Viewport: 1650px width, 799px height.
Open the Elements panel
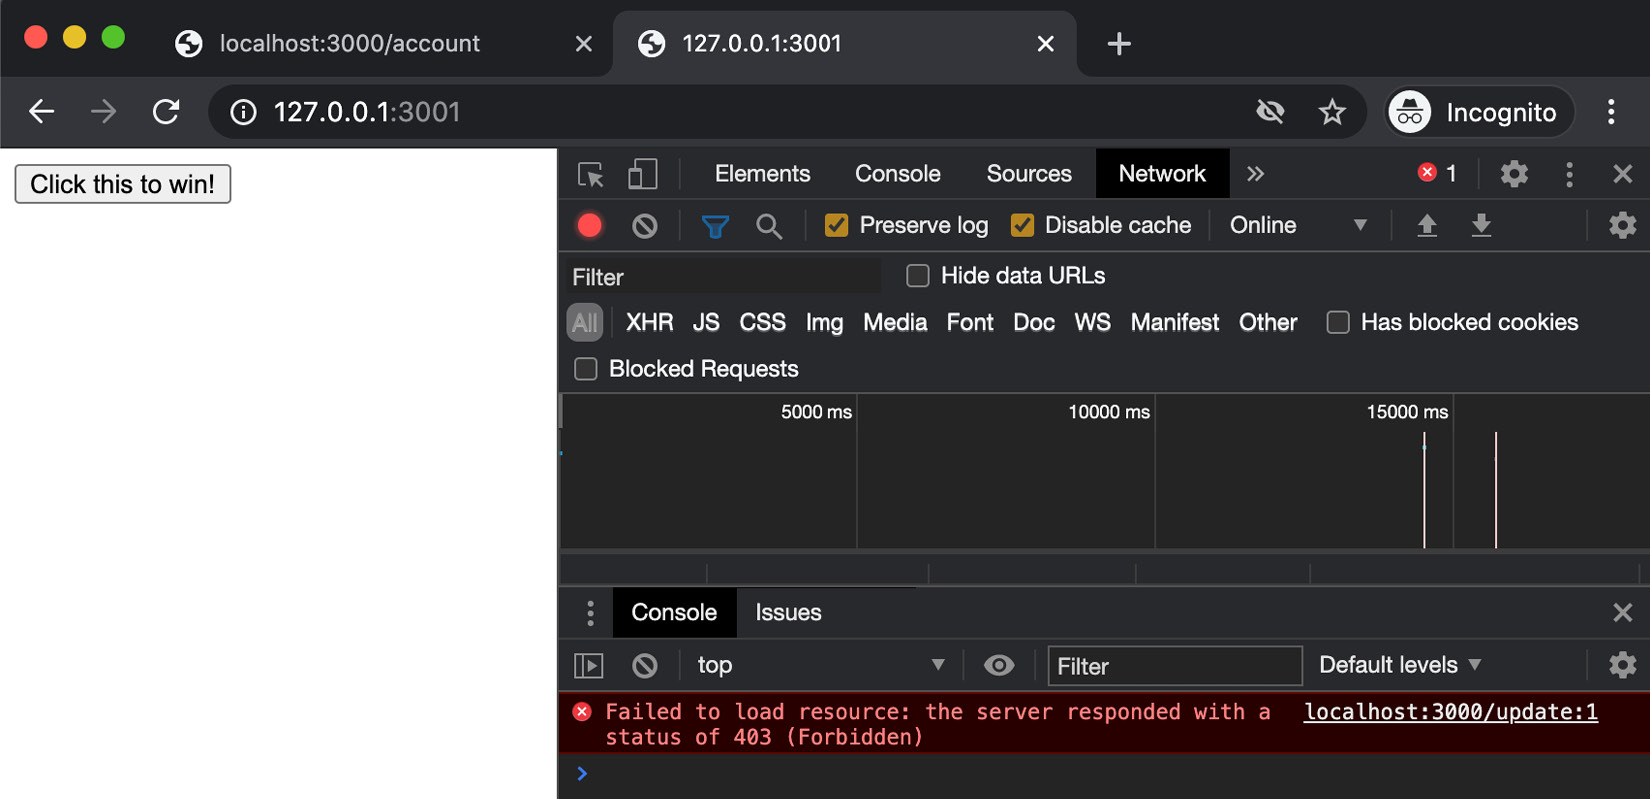pyautogui.click(x=762, y=174)
